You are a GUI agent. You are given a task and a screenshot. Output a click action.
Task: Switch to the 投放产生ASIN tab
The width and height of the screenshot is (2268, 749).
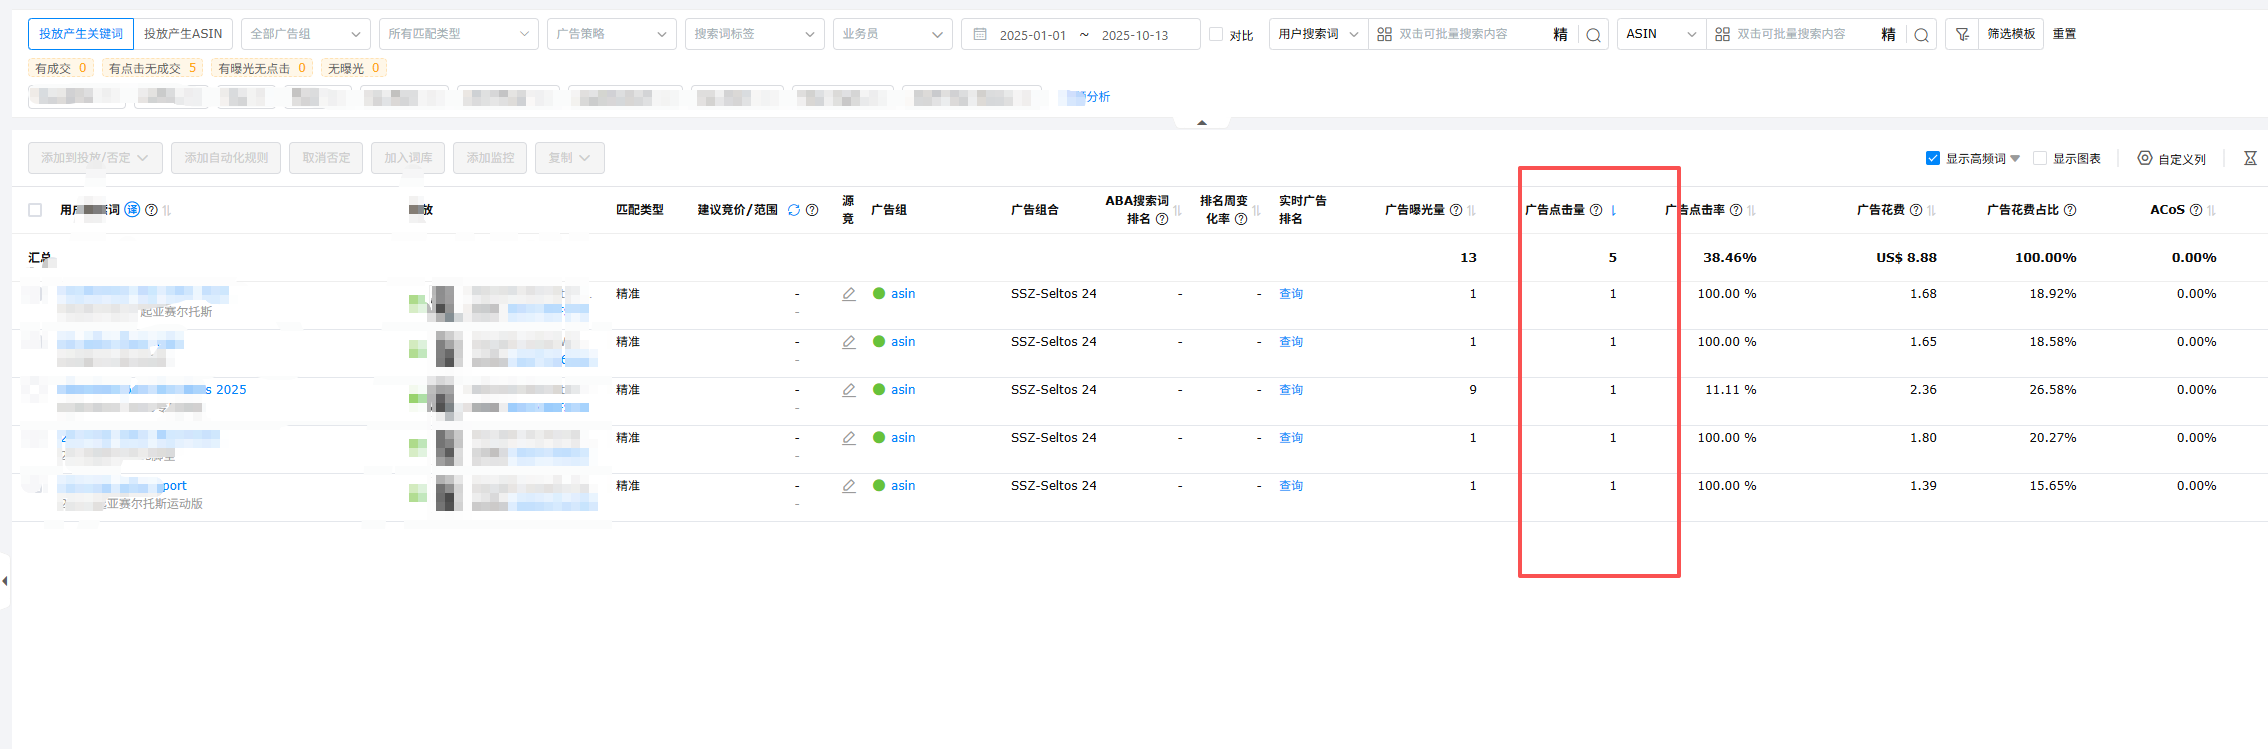(183, 34)
